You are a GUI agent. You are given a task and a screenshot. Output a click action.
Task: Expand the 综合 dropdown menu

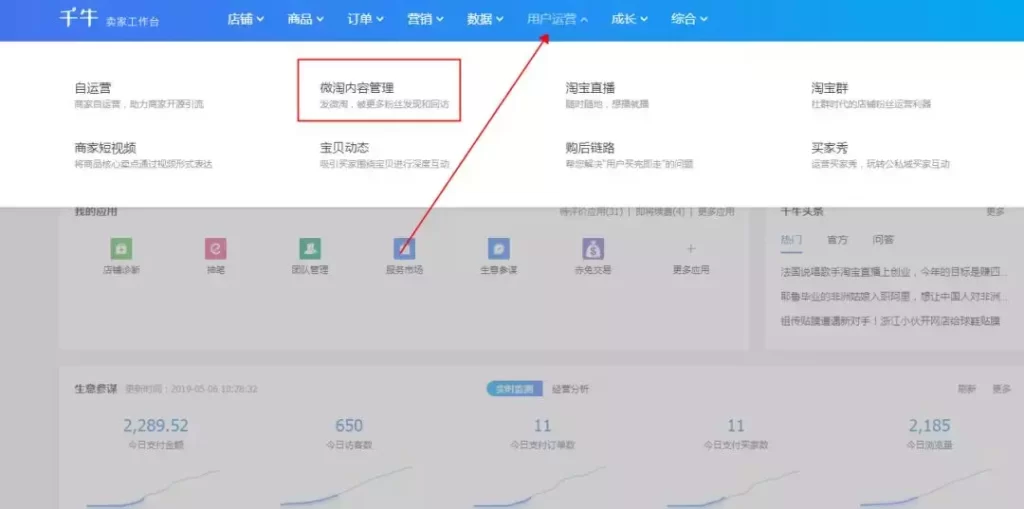coord(690,19)
